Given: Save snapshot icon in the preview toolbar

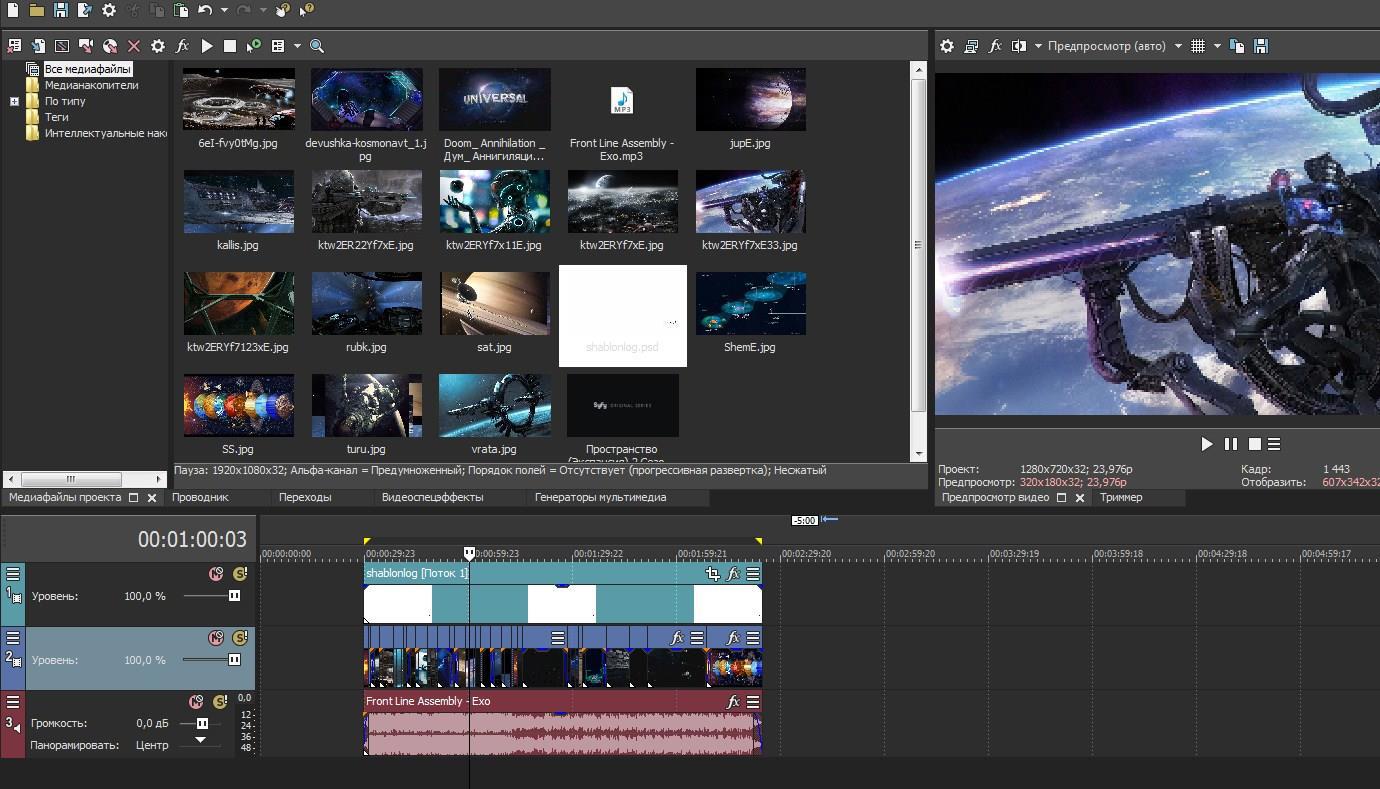Looking at the screenshot, I should (1261, 46).
